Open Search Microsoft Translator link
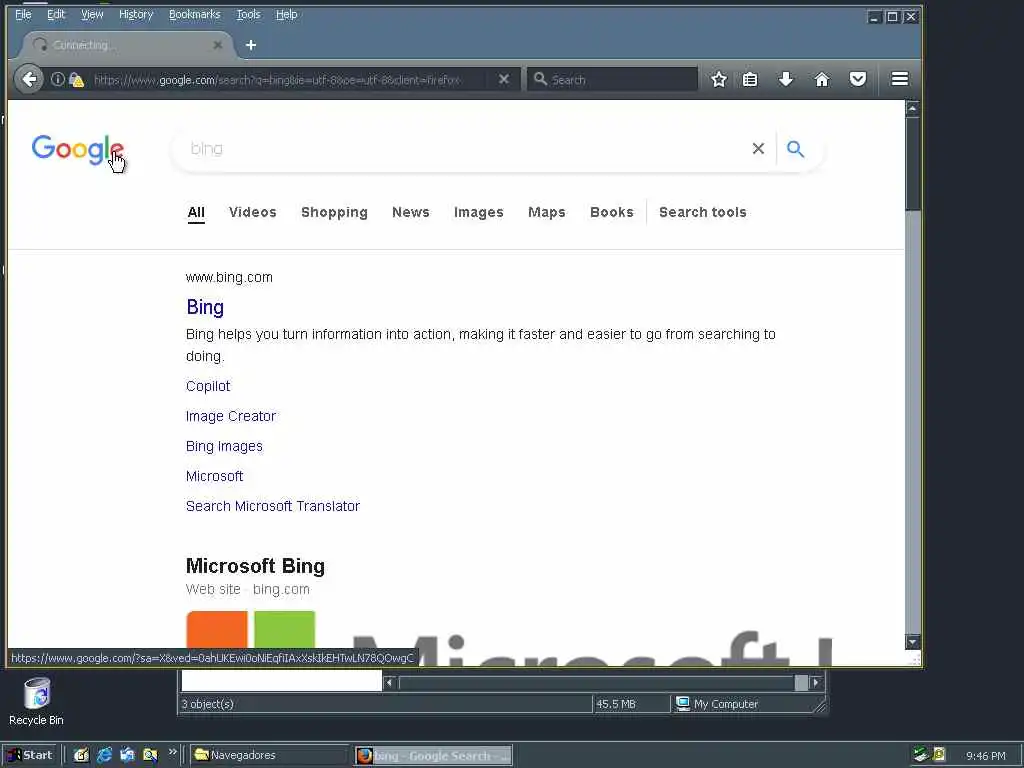Screen dimensions: 1024x768 click(x=272, y=506)
